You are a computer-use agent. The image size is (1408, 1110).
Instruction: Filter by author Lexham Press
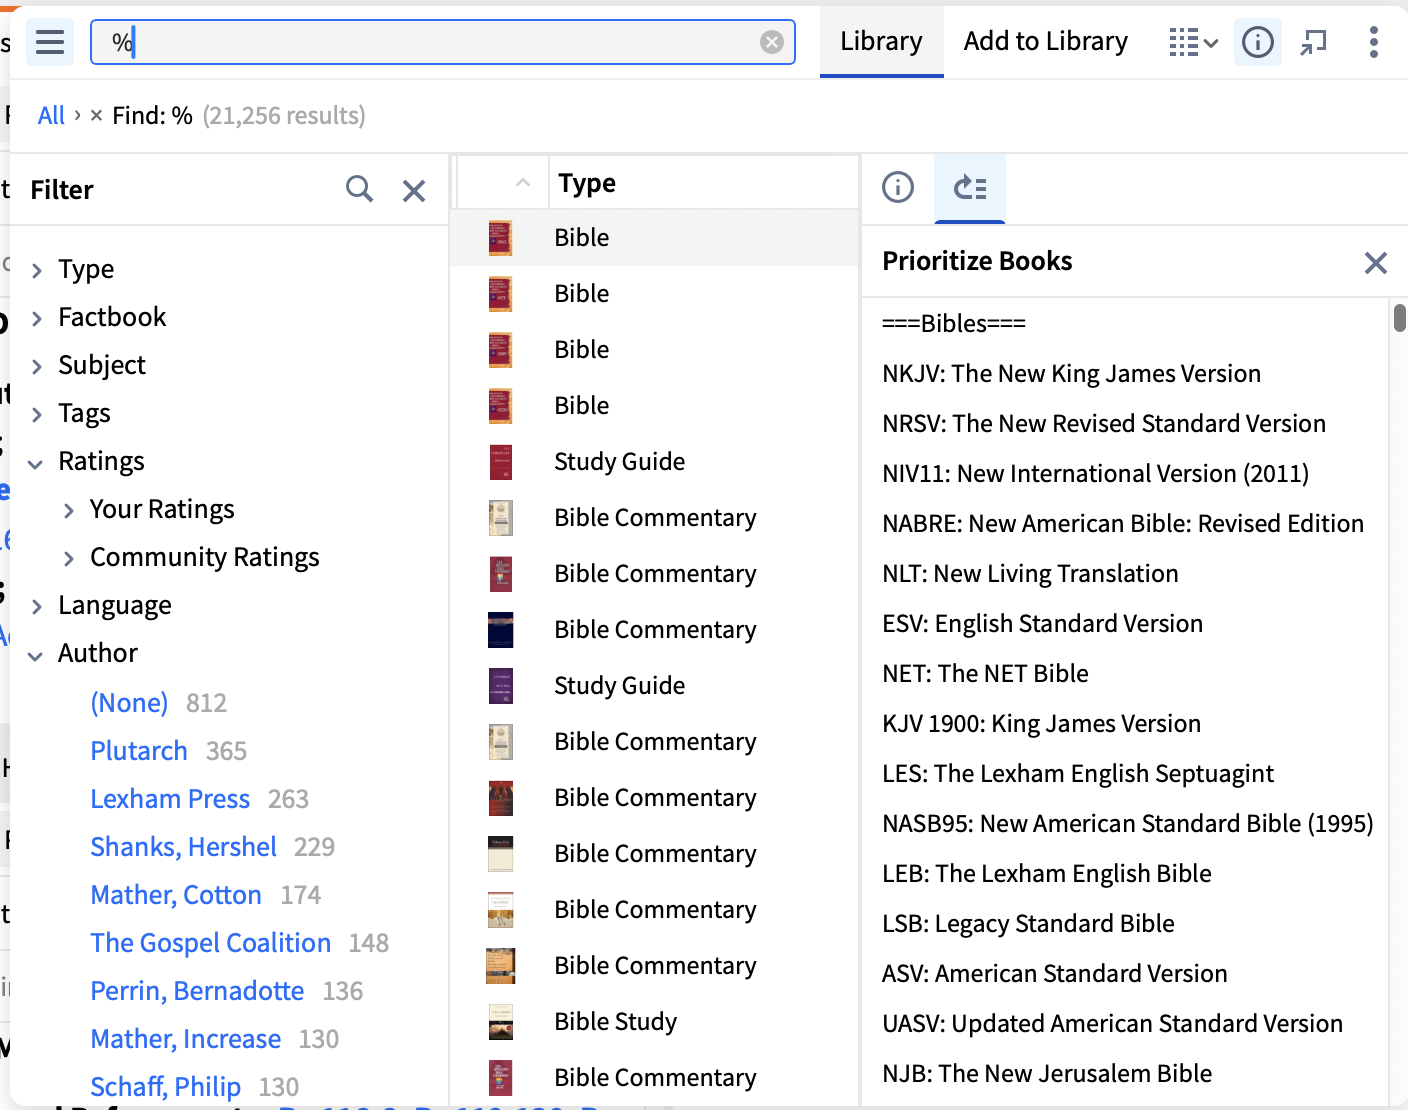170,799
